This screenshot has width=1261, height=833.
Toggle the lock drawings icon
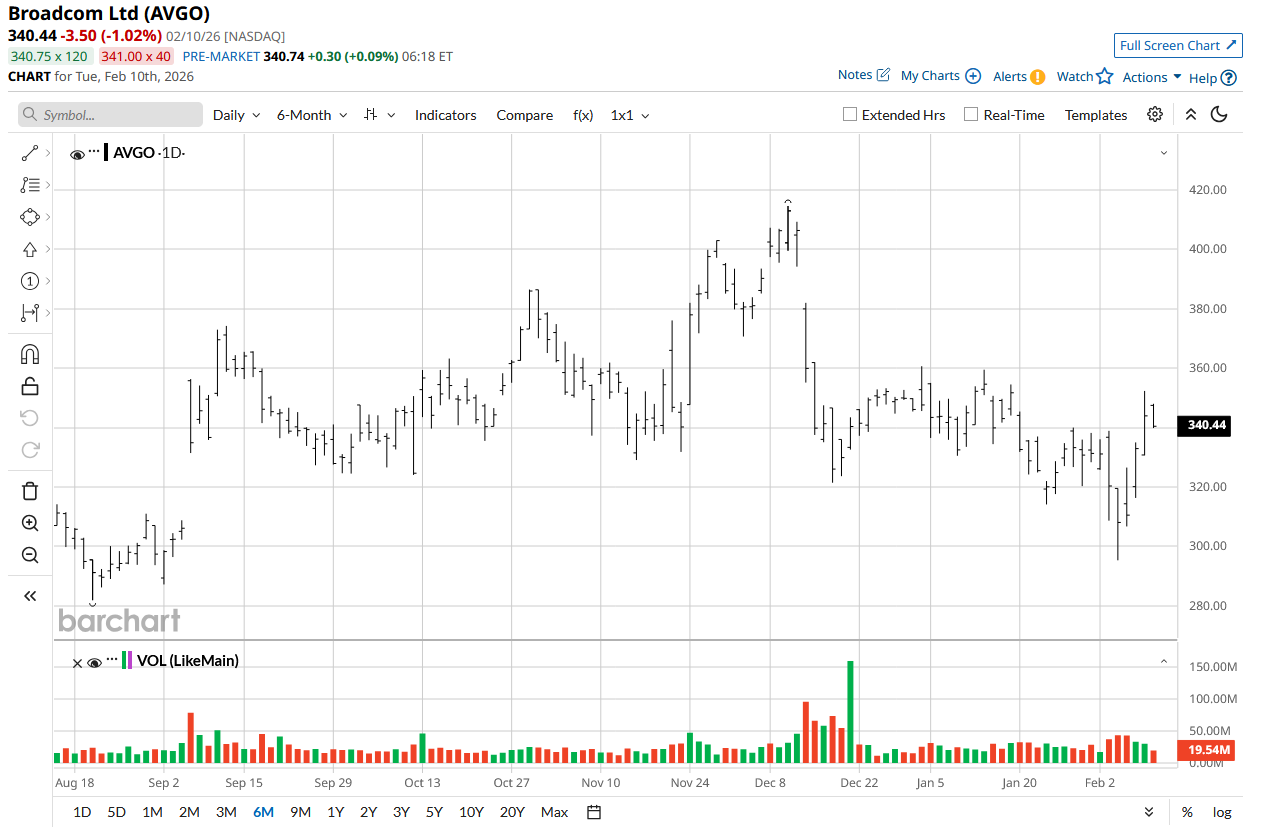[x=29, y=386]
